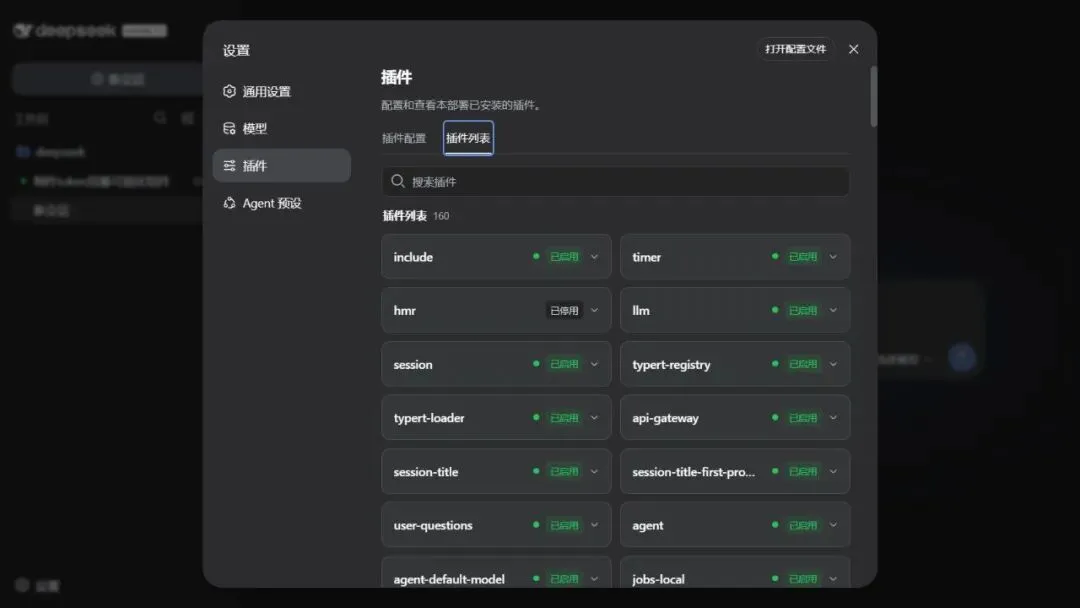Click the hmr plugin name
The width and height of the screenshot is (1080, 608).
pyautogui.click(x=405, y=311)
